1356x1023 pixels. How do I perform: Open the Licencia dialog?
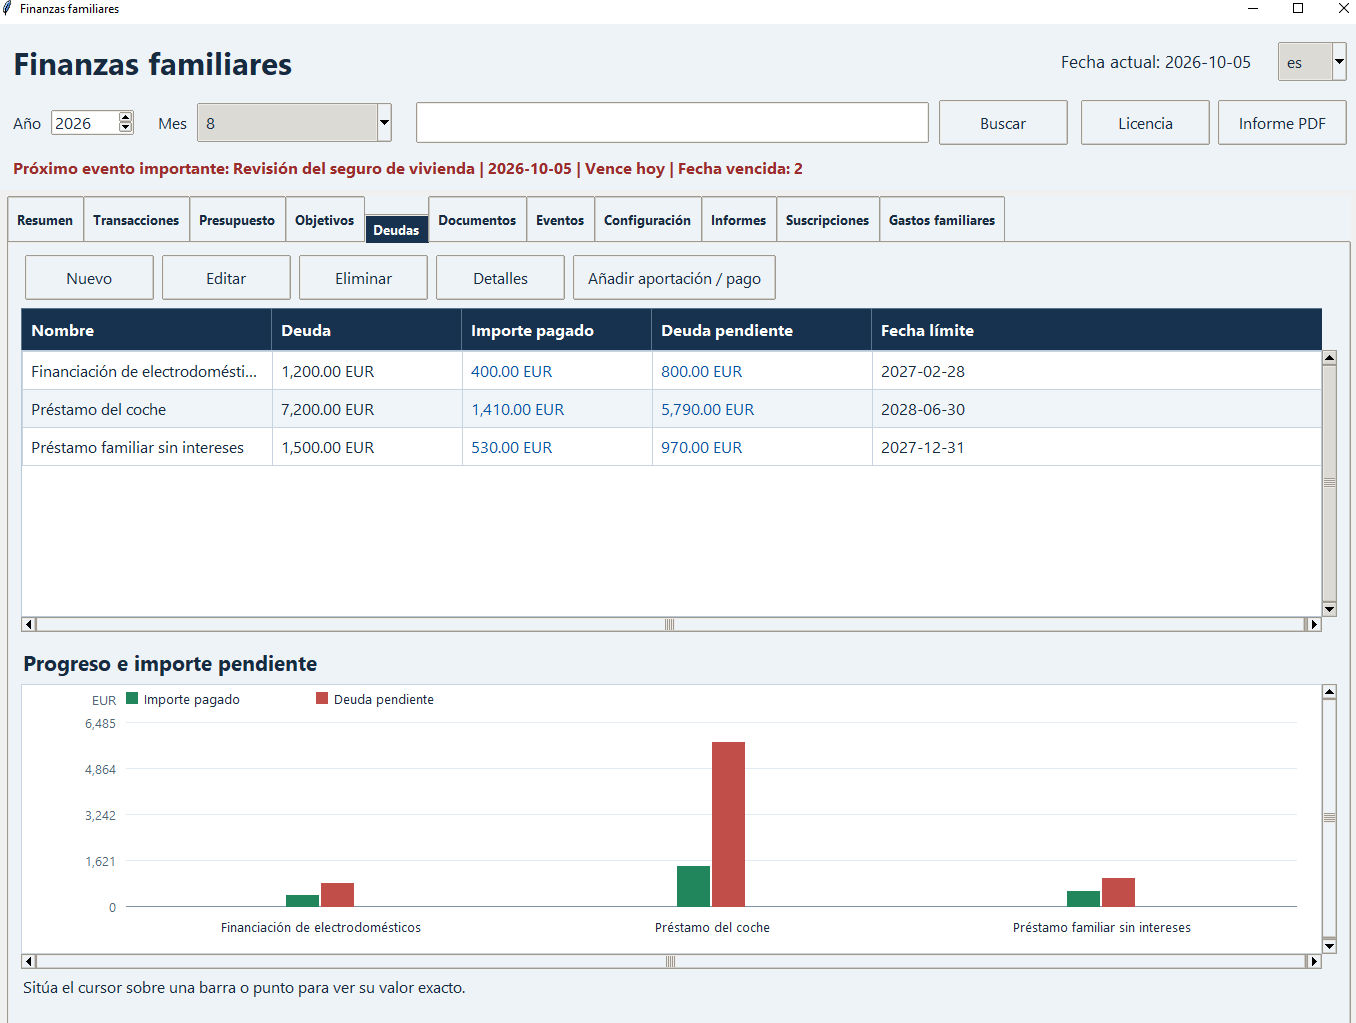1145,123
